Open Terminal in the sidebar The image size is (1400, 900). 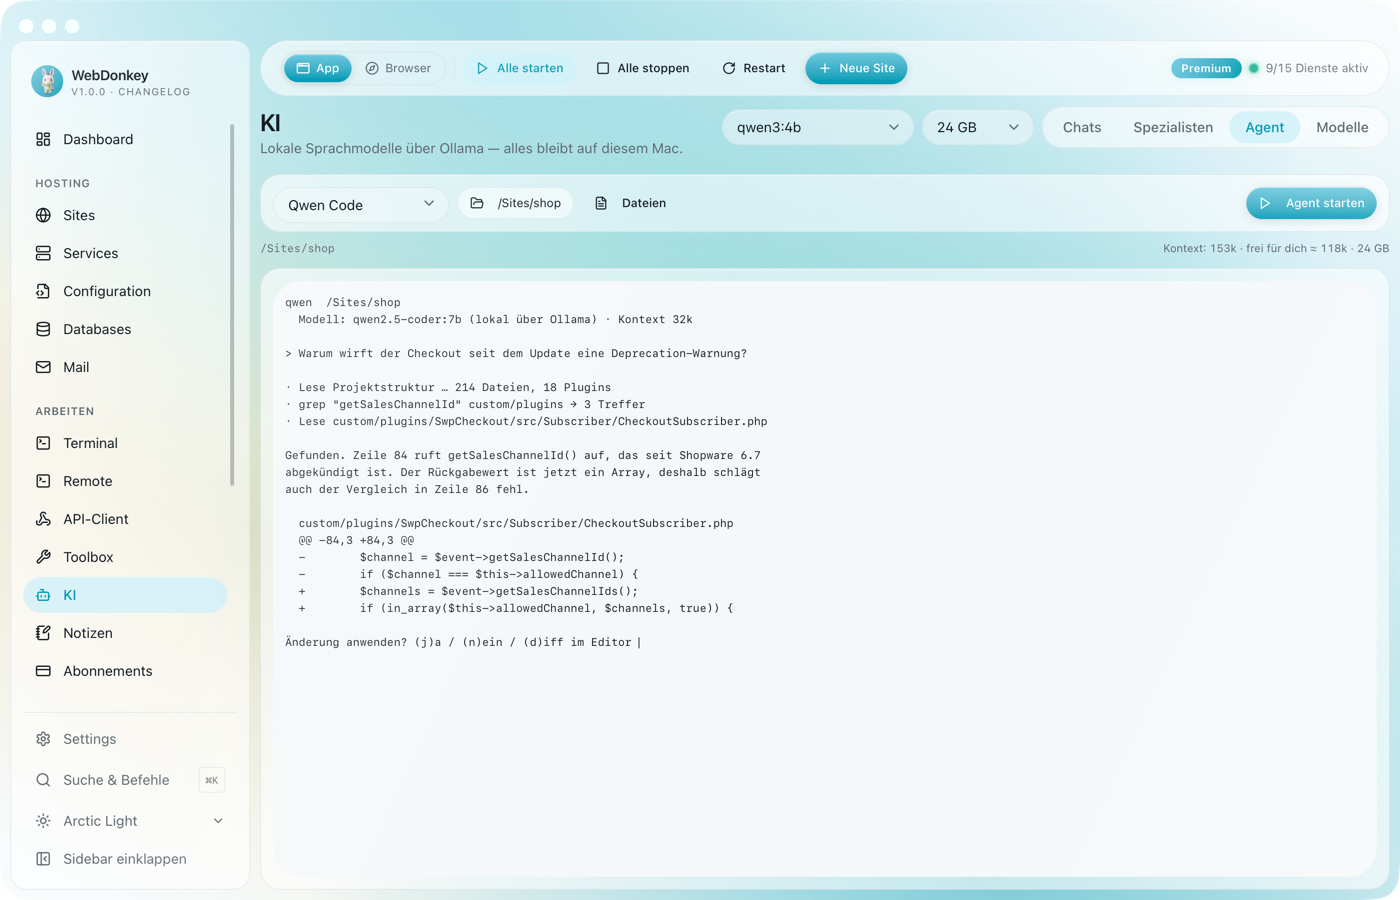(x=125, y=443)
